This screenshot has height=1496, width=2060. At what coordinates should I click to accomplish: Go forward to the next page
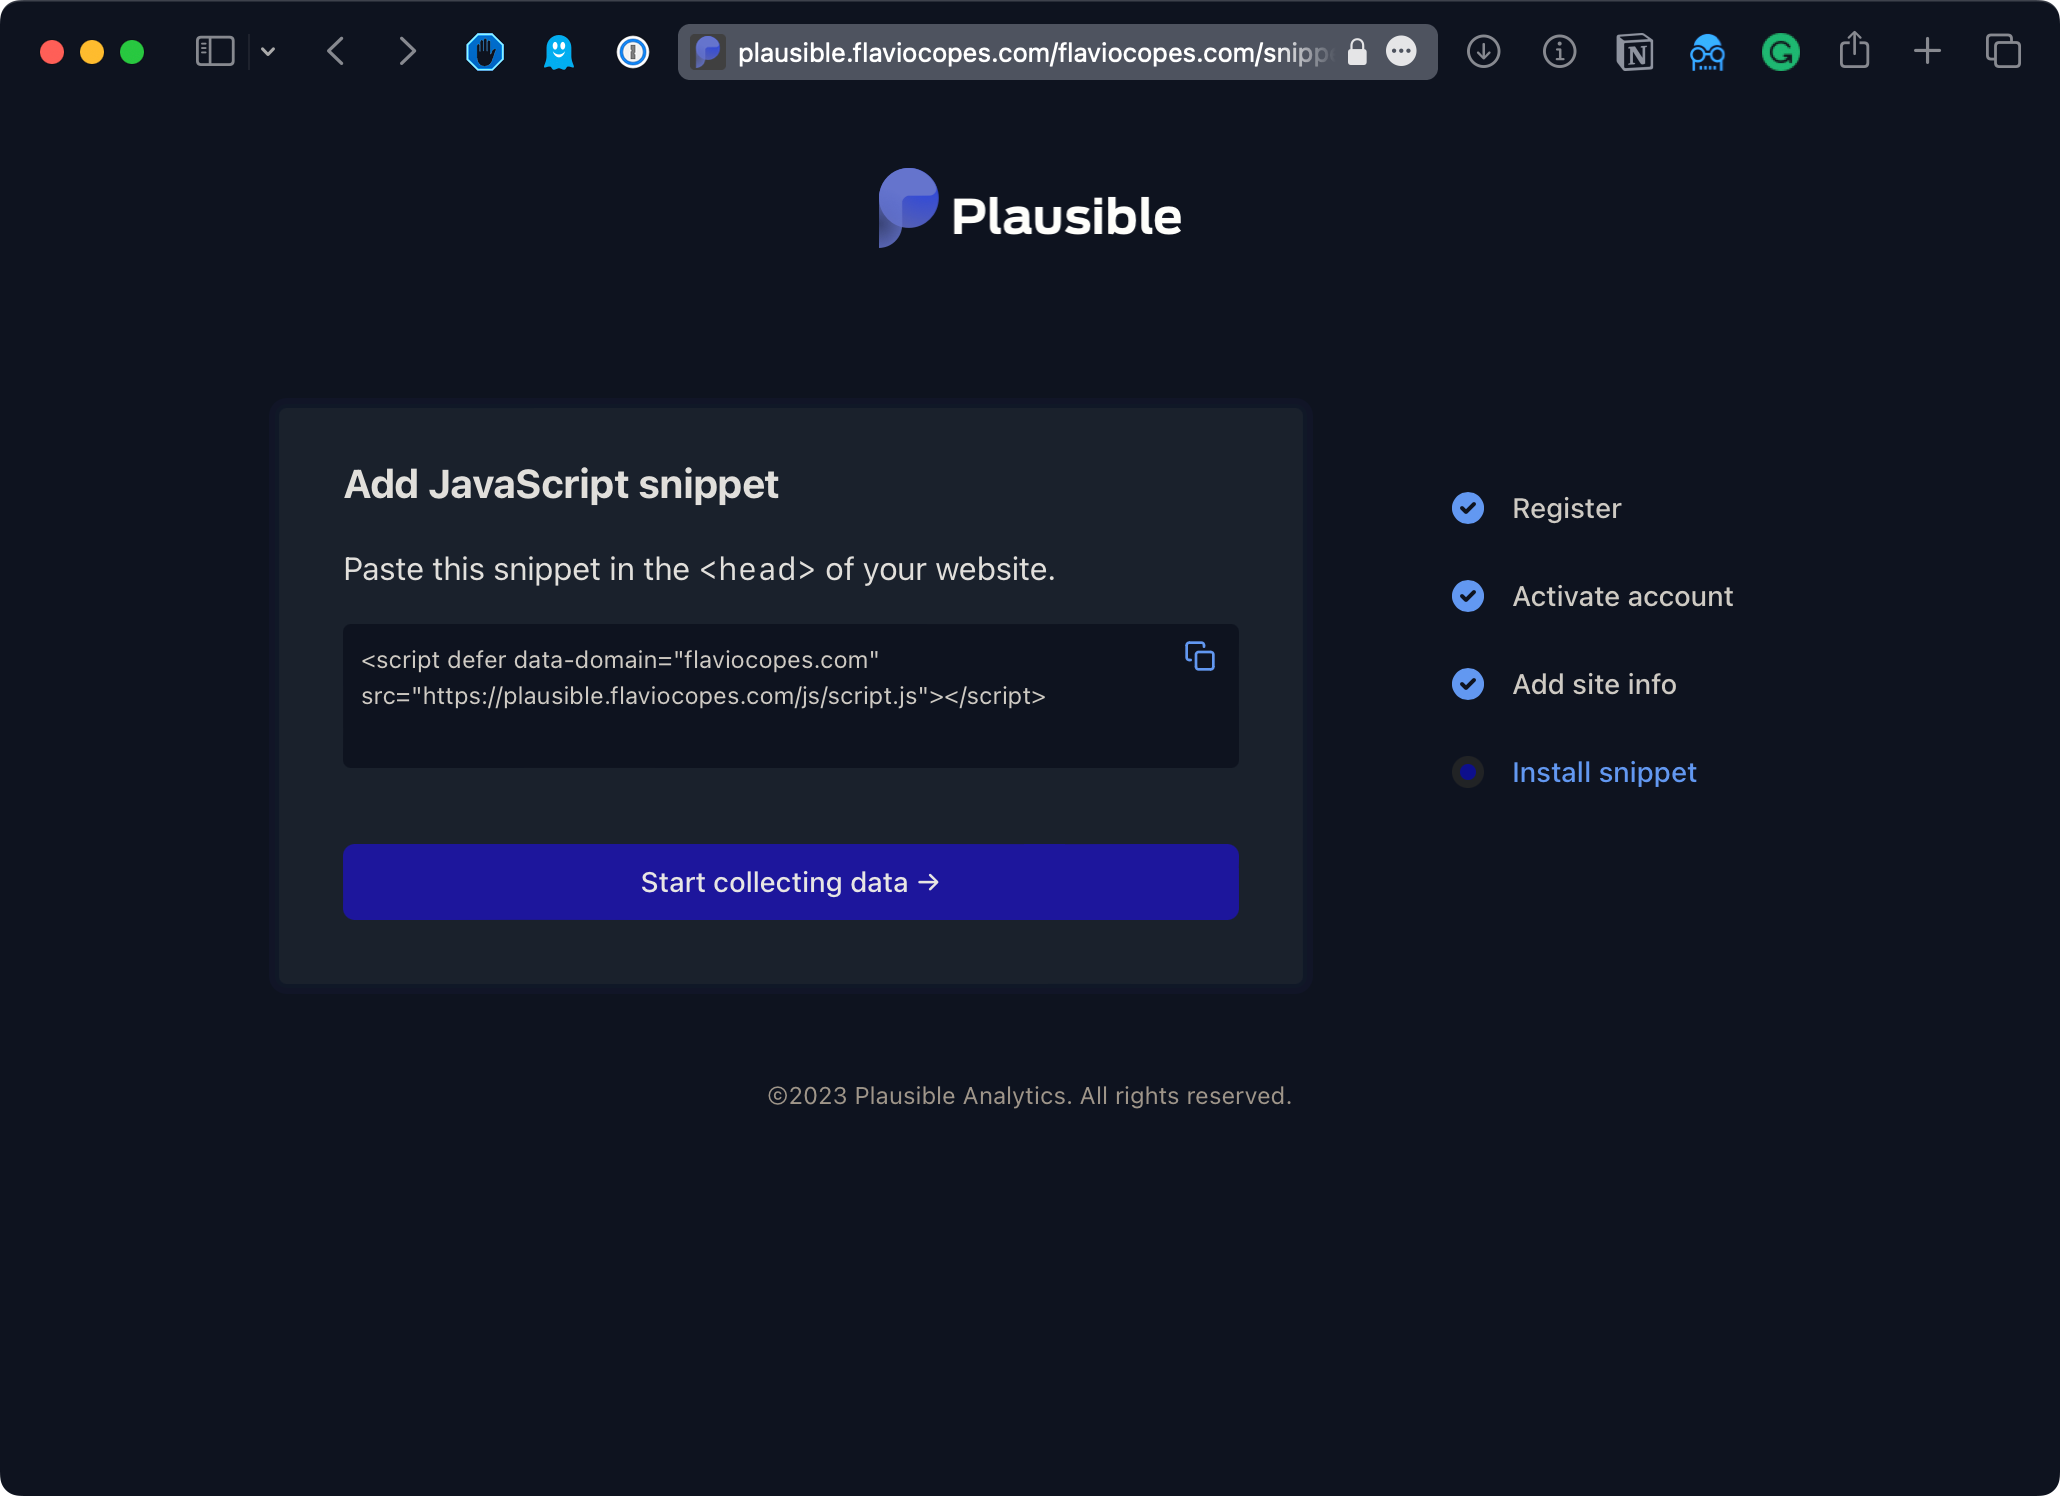(406, 51)
